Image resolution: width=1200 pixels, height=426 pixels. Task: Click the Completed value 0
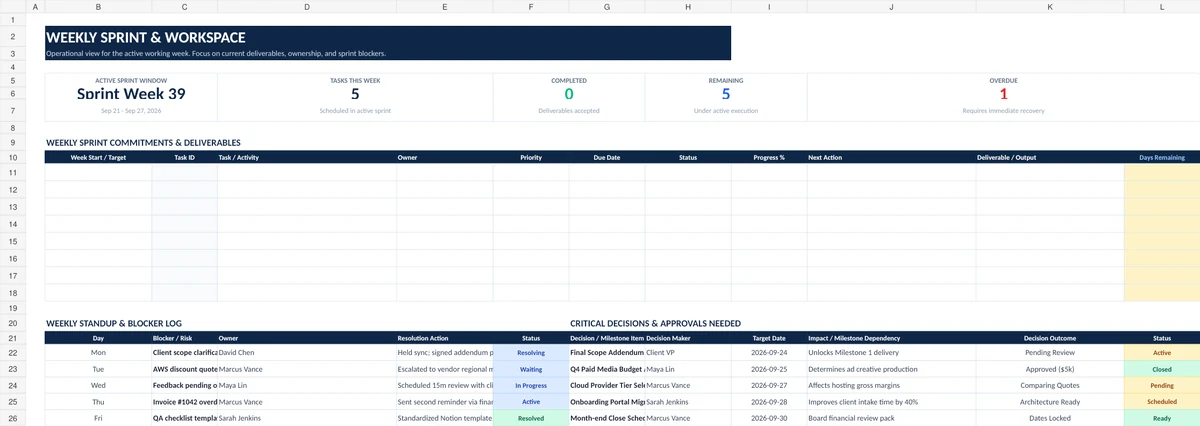pyautogui.click(x=569, y=94)
